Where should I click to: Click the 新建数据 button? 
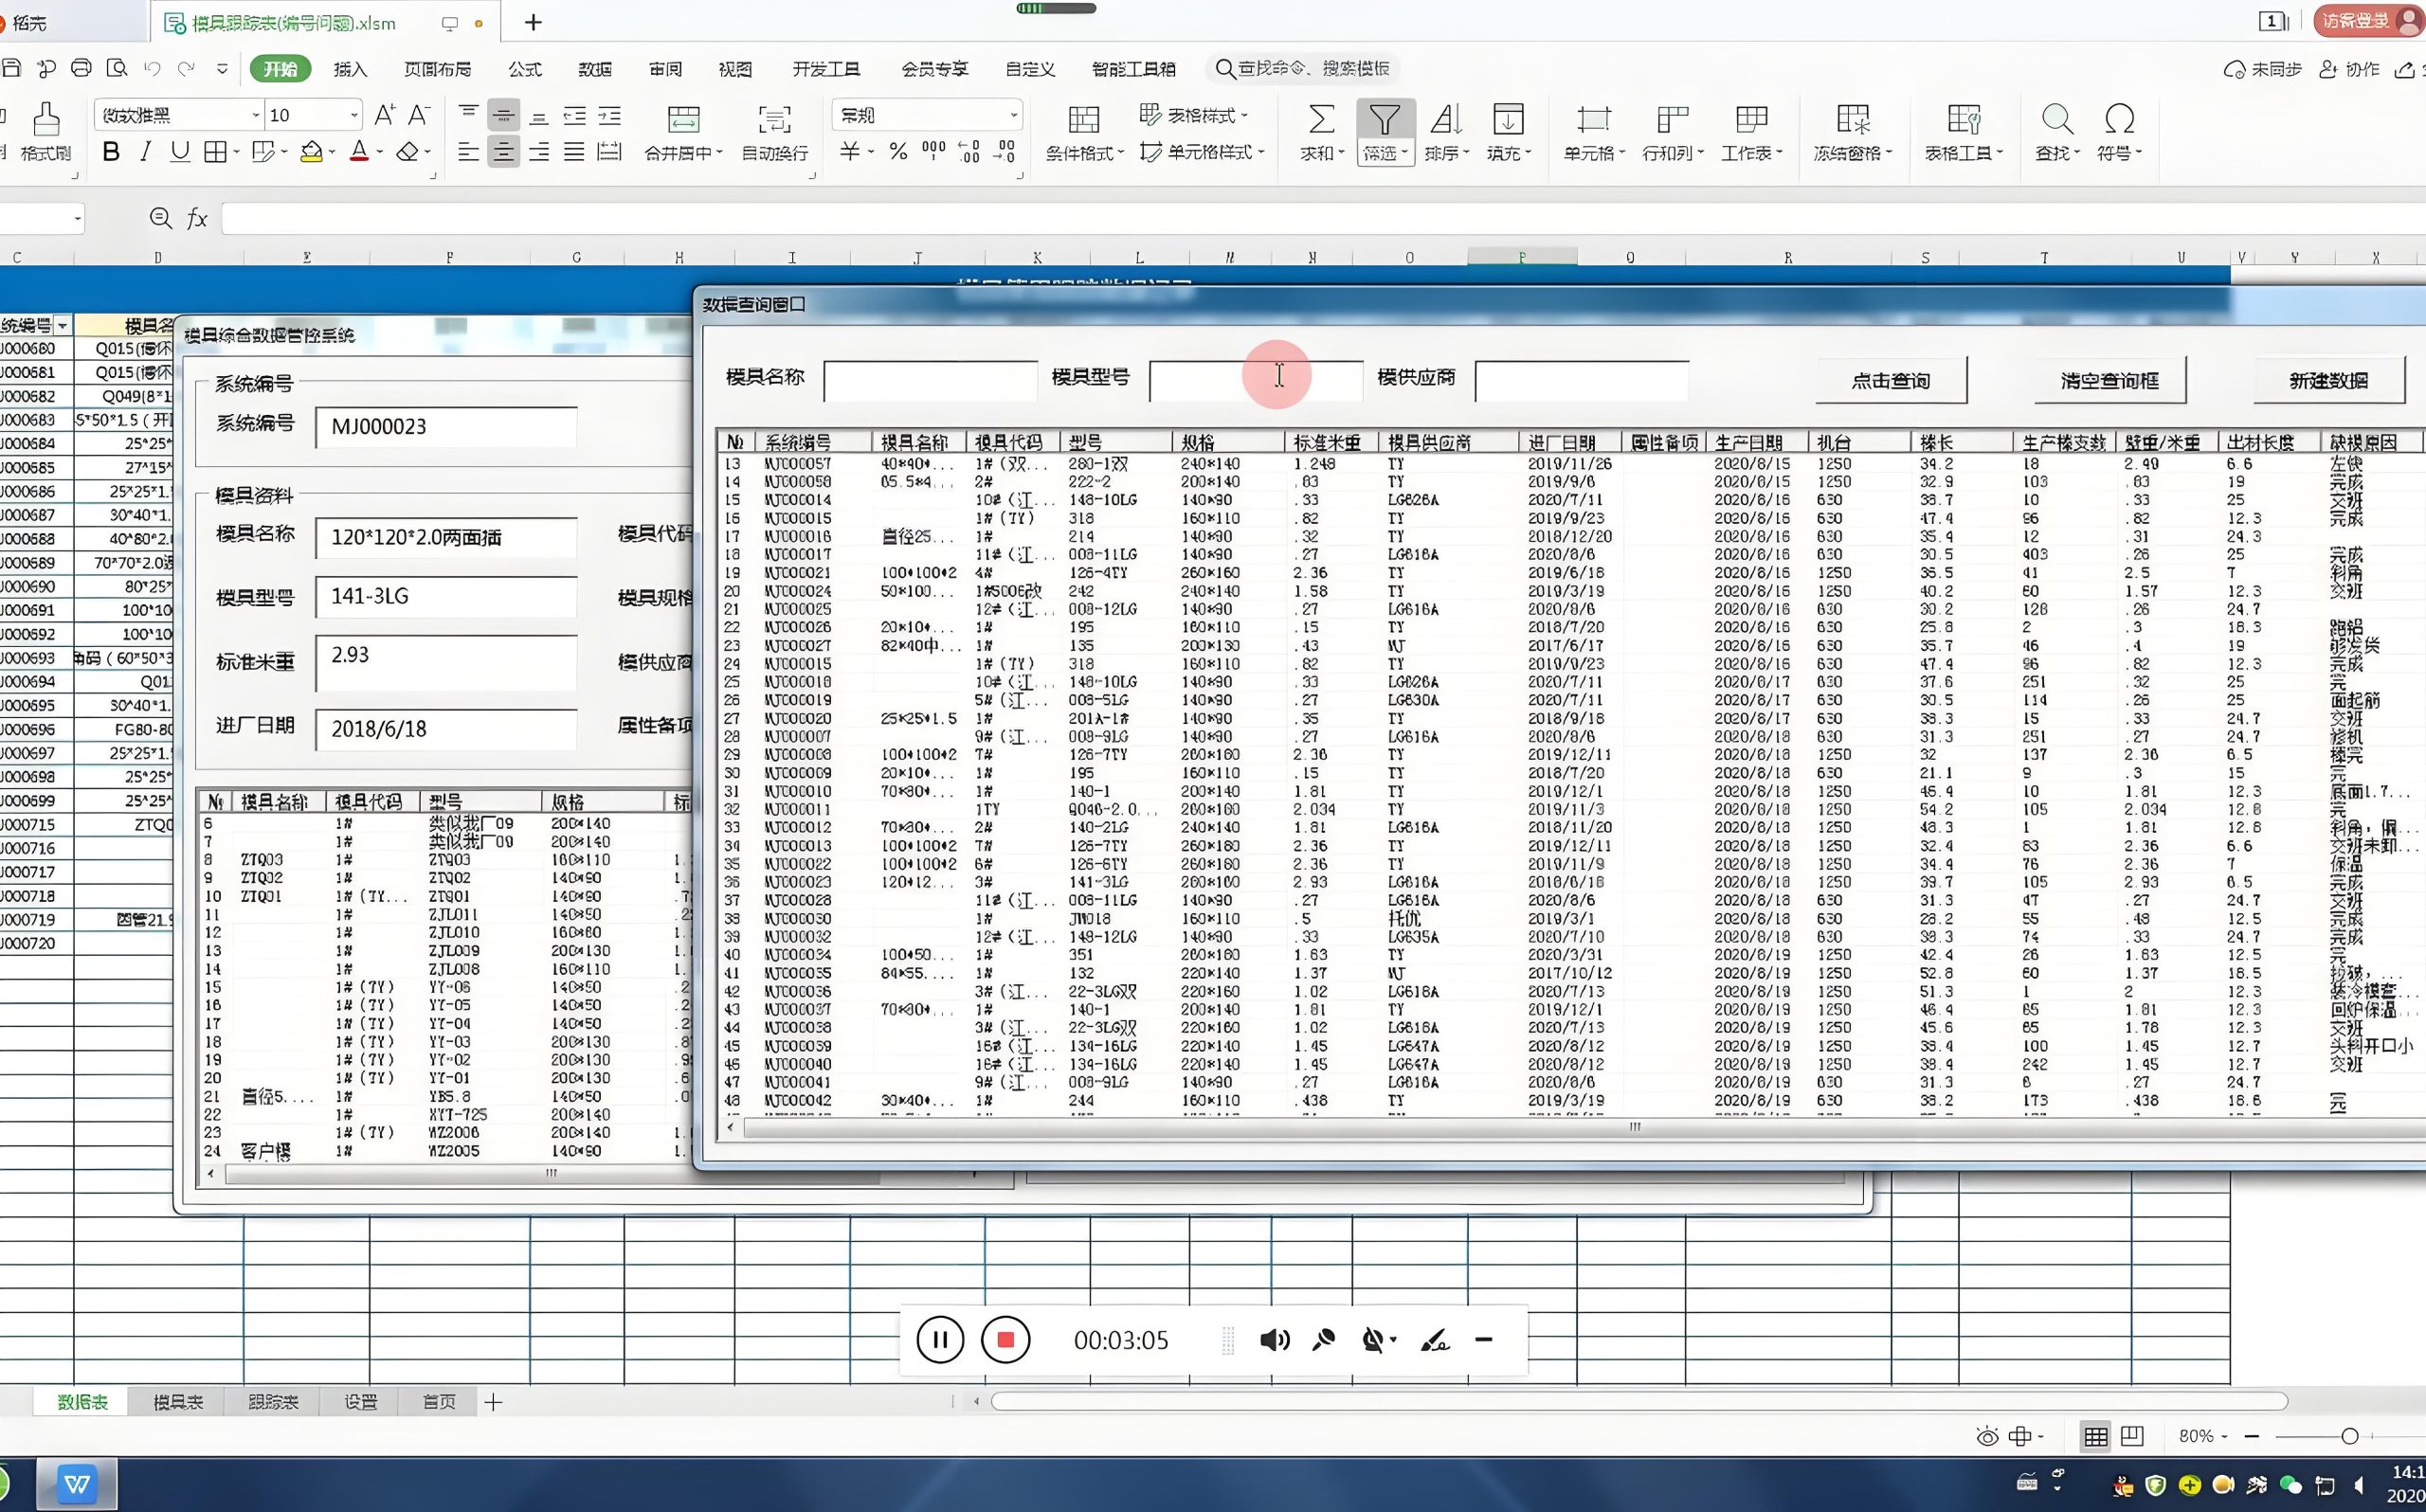[x=2328, y=380]
